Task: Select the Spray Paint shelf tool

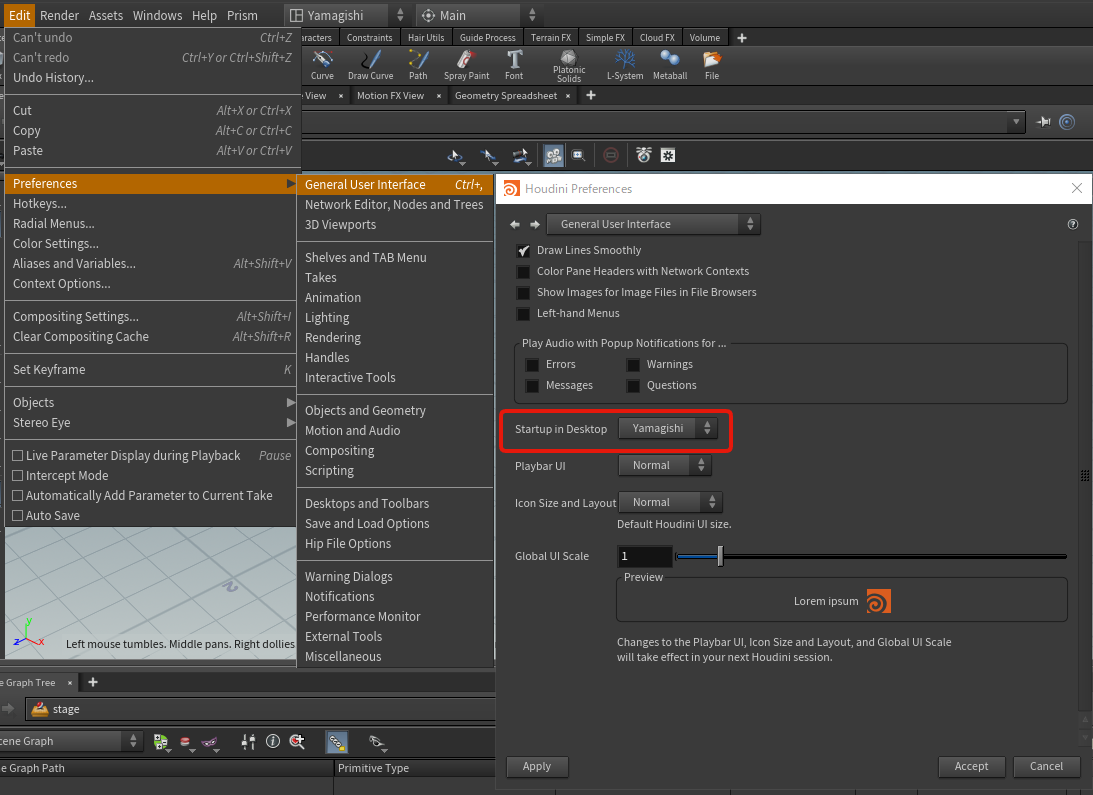Action: [466, 65]
